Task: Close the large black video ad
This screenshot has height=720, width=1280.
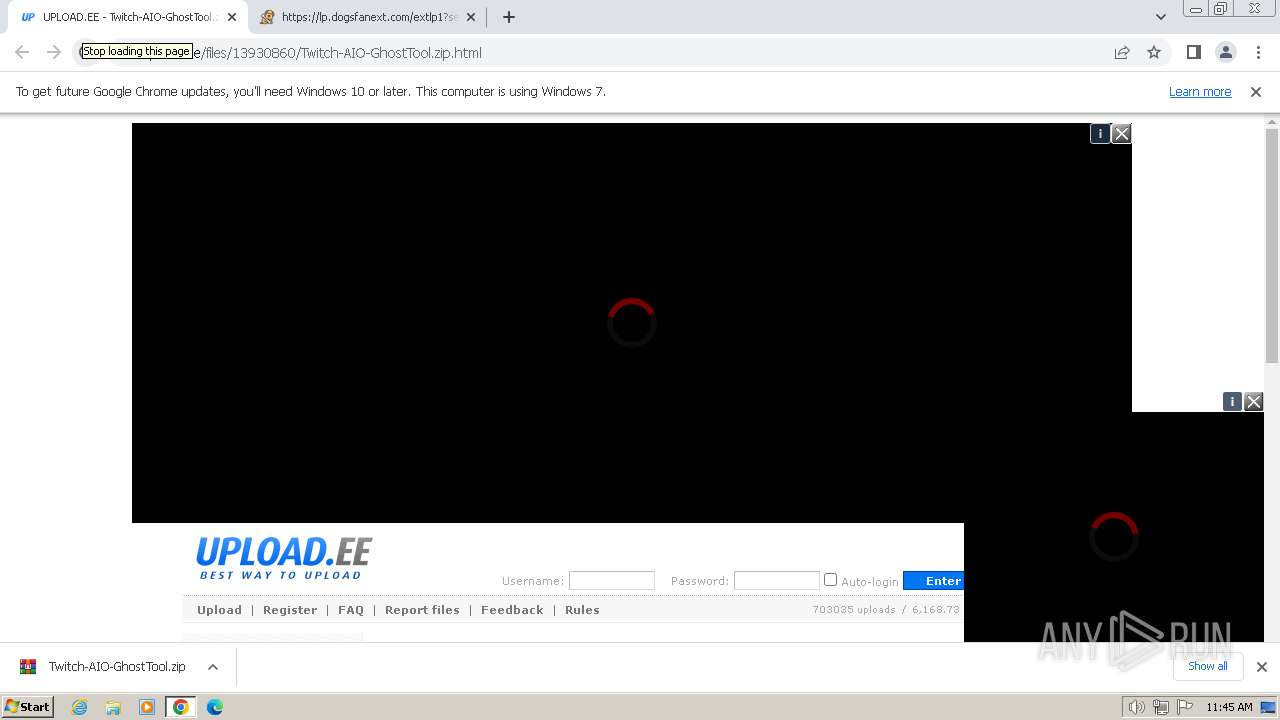Action: pyautogui.click(x=1122, y=134)
